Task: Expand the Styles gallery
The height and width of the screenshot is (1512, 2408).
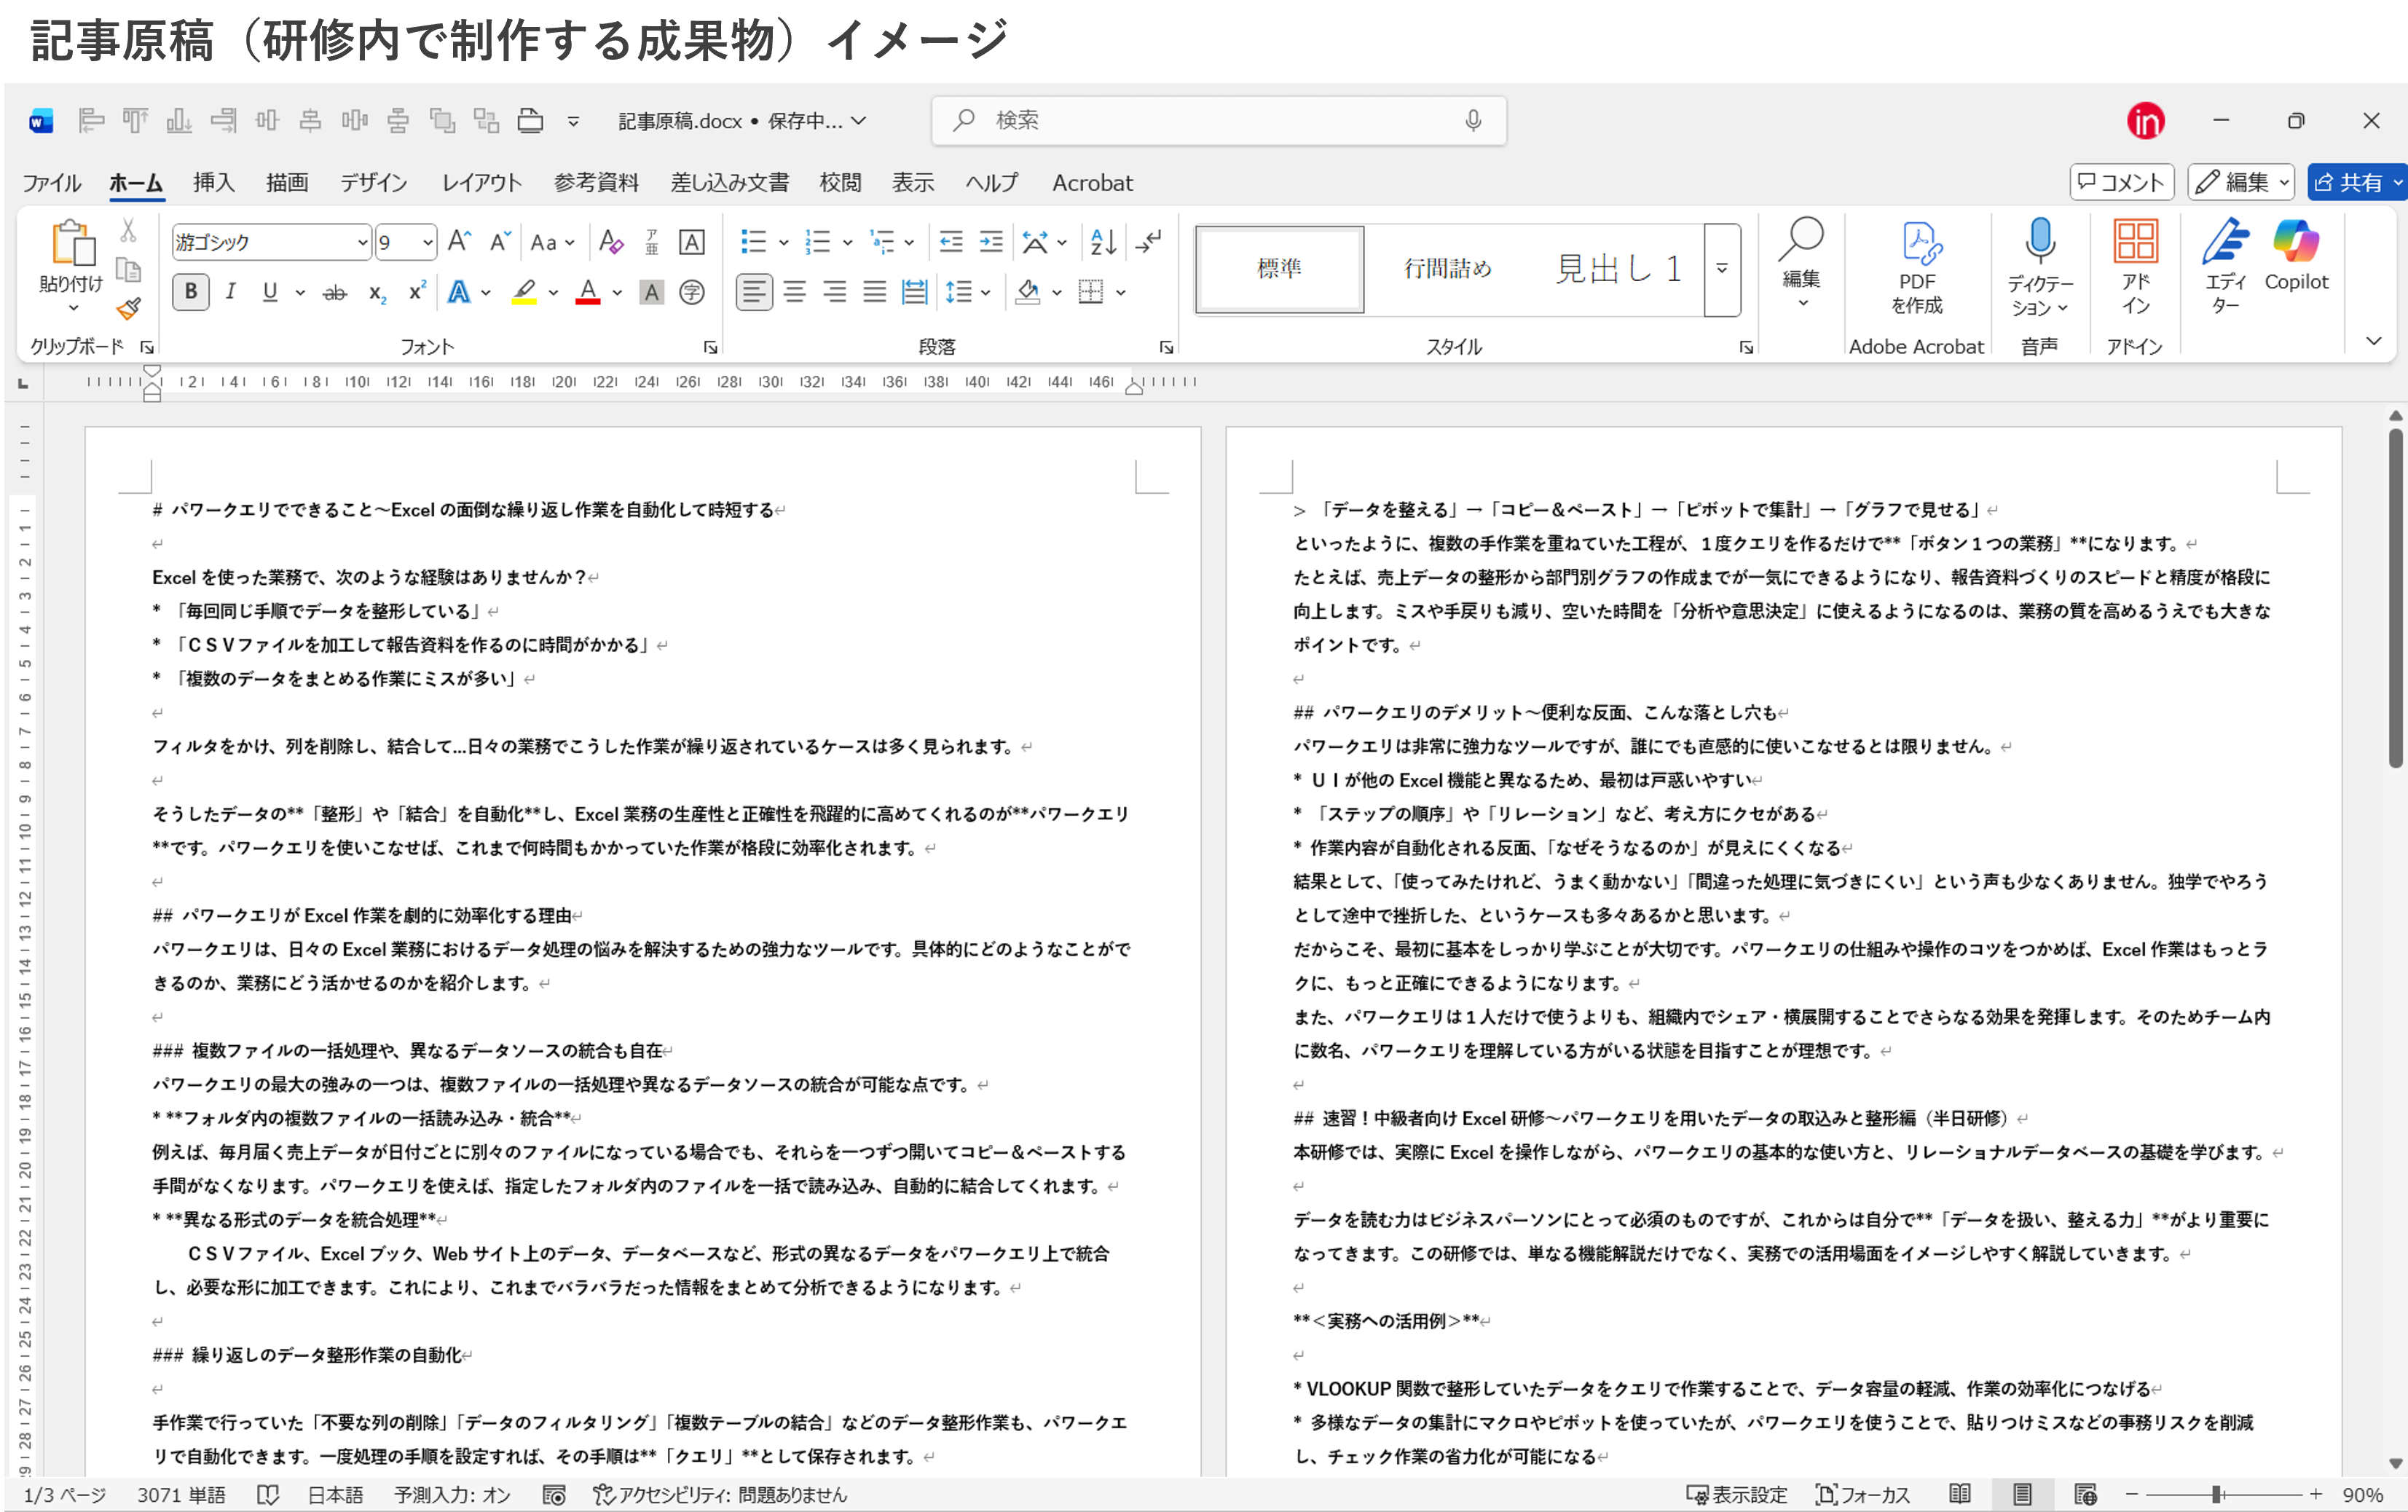Action: tap(1722, 269)
